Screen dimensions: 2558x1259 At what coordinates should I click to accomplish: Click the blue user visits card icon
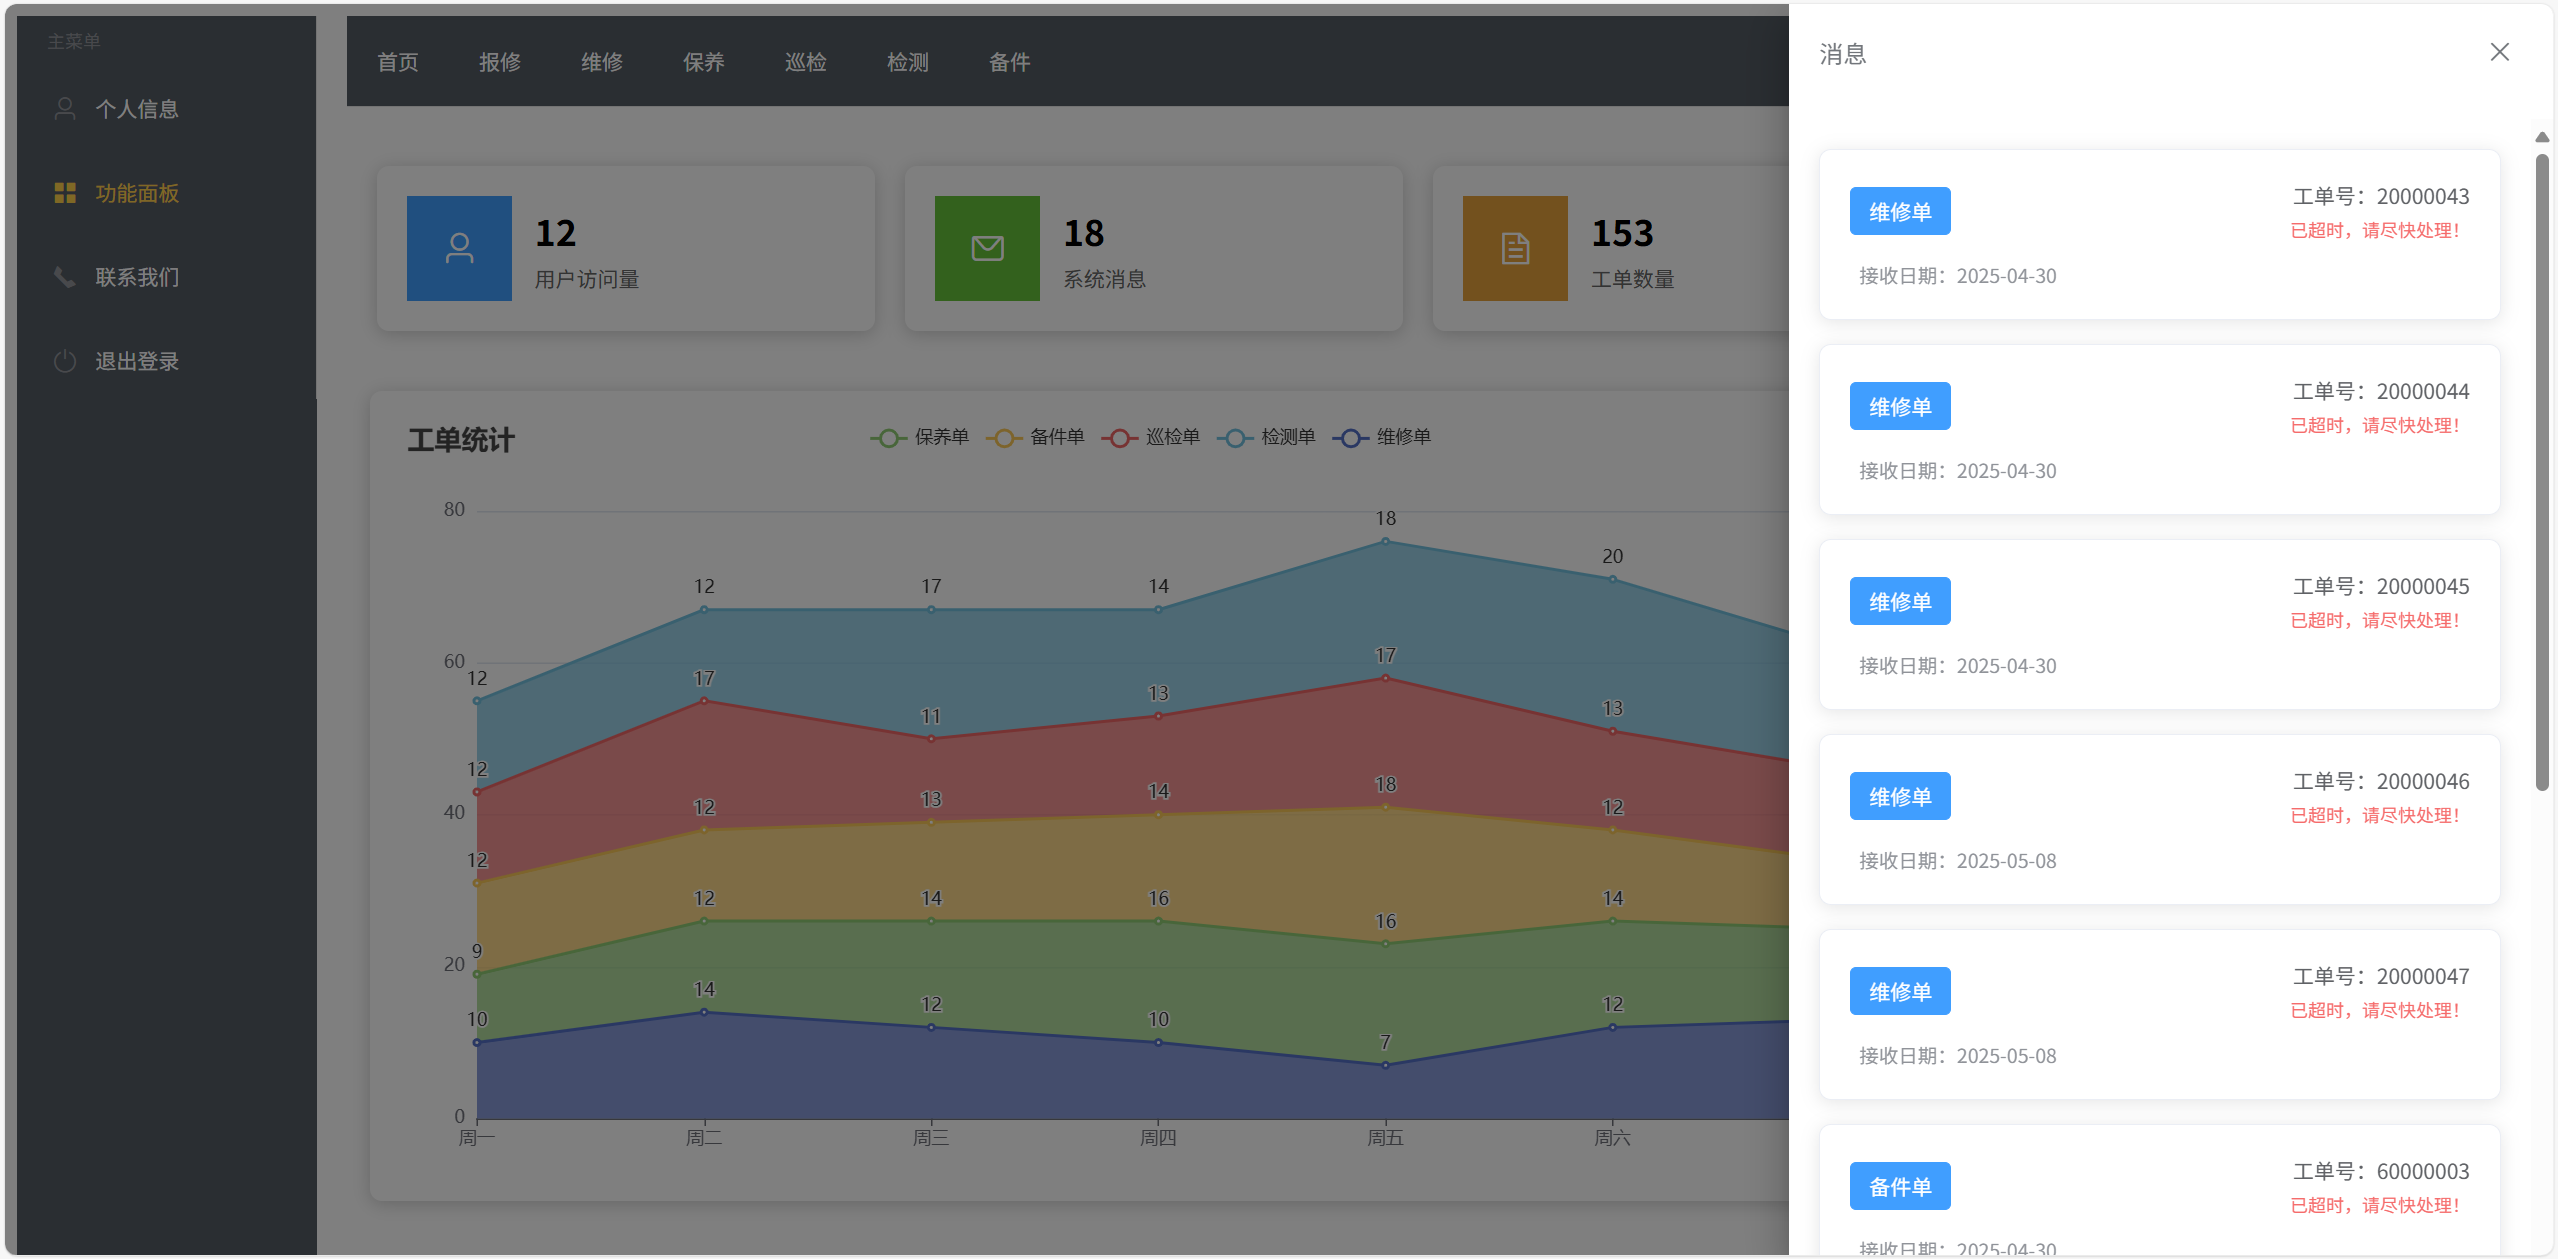pyautogui.click(x=459, y=248)
